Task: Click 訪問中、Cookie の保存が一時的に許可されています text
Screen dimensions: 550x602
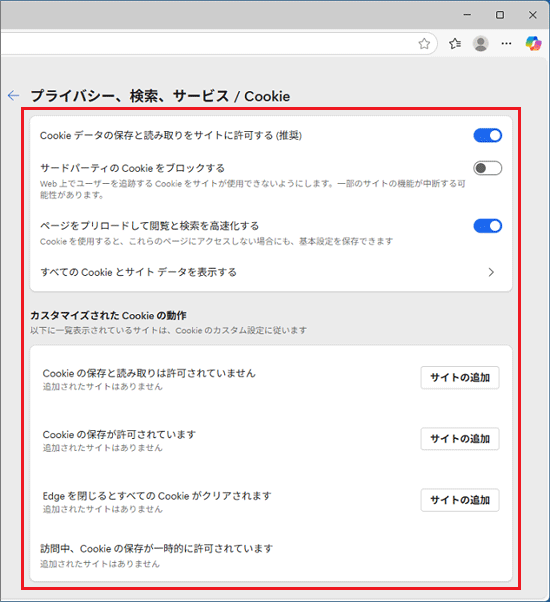Action: (157, 549)
